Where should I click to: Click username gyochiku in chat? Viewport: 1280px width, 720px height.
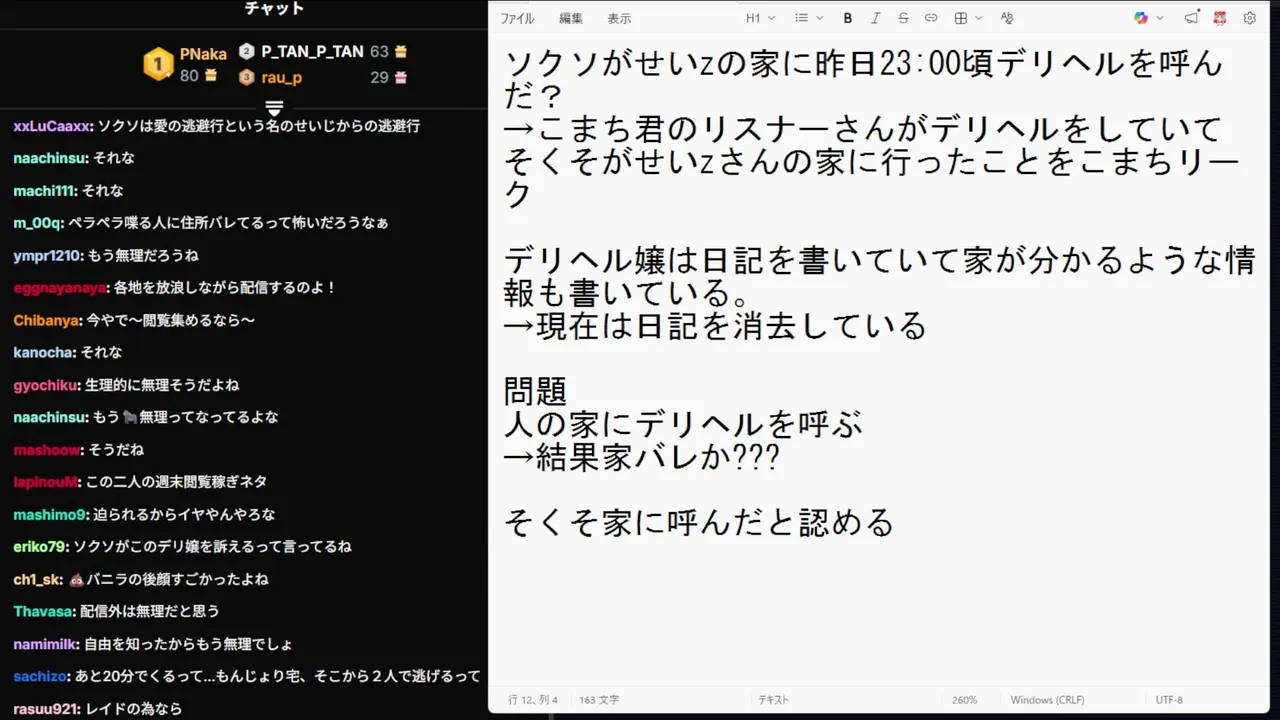pyautogui.click(x=46, y=385)
